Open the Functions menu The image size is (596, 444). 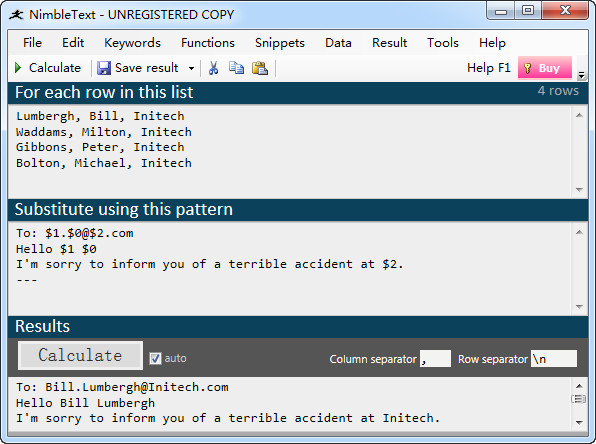(x=208, y=43)
